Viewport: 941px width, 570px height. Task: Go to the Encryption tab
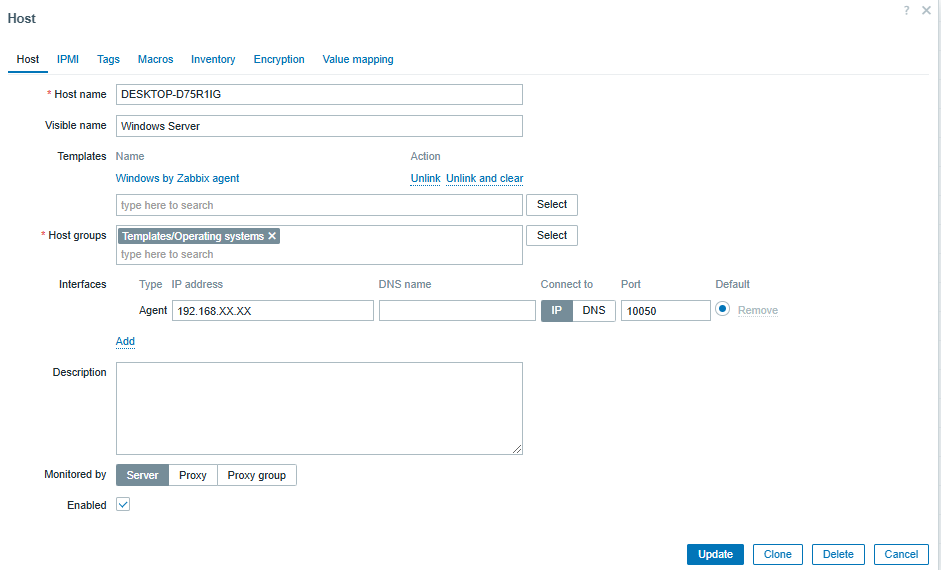click(x=279, y=59)
